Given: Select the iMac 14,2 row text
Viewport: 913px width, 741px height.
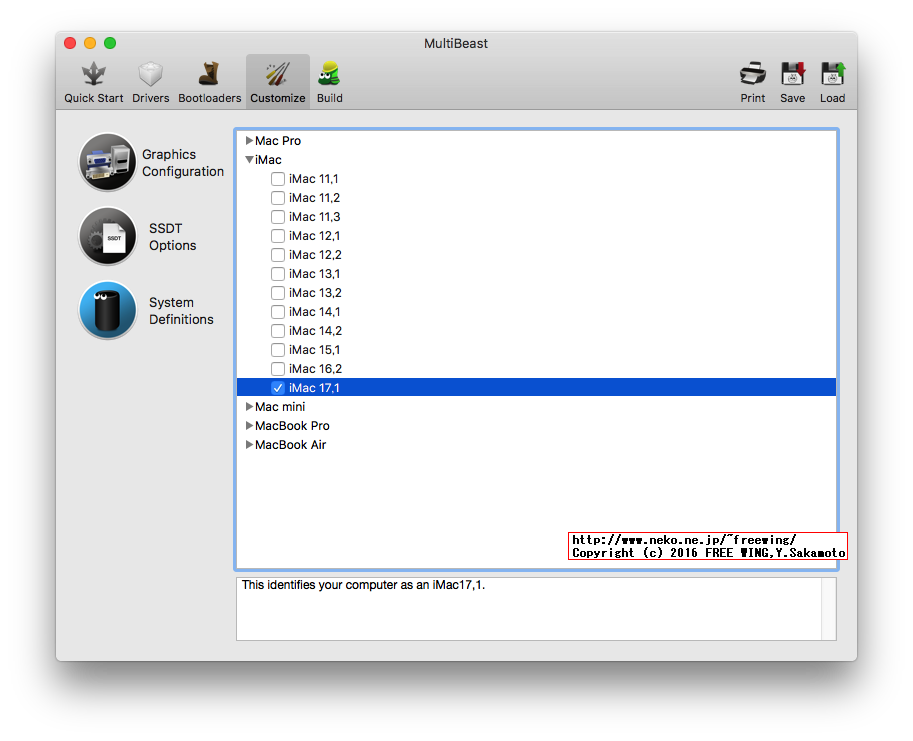Looking at the screenshot, I should coord(315,331).
